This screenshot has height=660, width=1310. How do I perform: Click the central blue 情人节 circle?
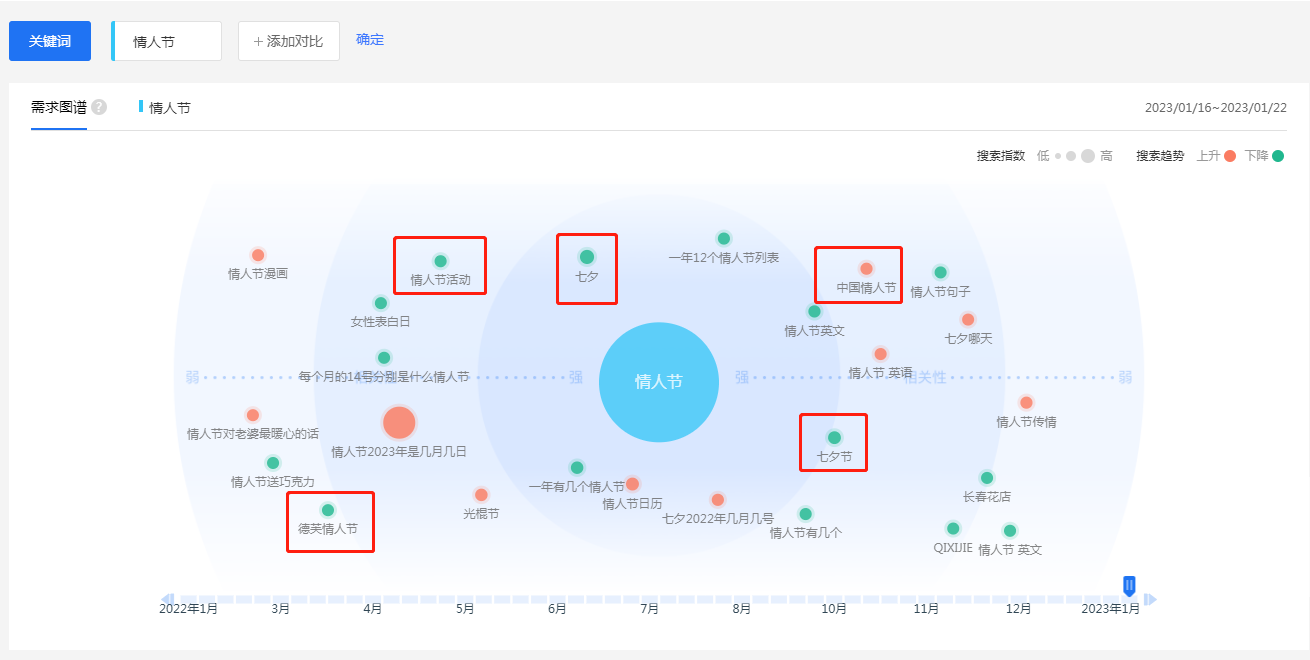tap(658, 382)
